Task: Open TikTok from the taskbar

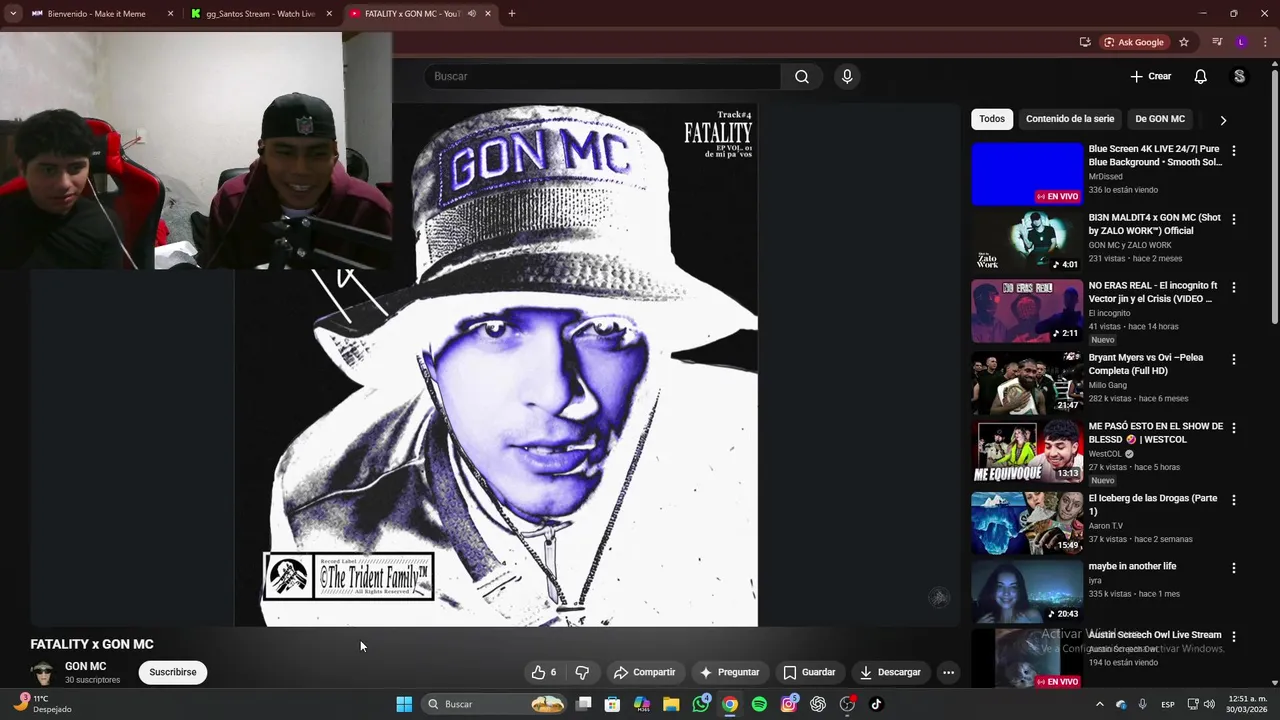Action: (x=876, y=704)
